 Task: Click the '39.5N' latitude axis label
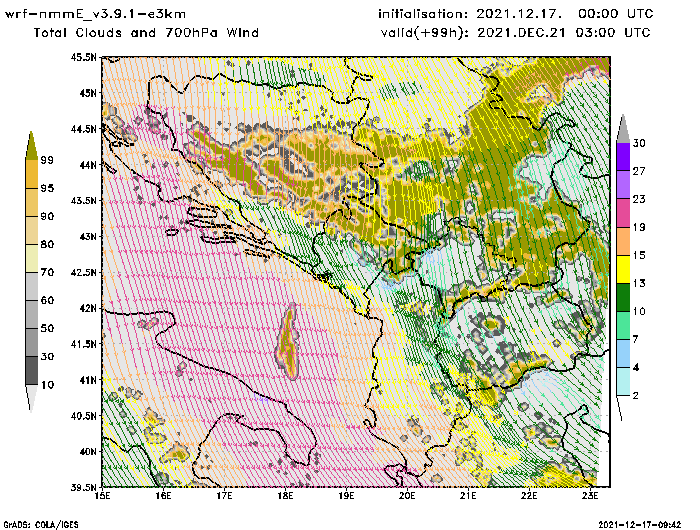(x=83, y=487)
